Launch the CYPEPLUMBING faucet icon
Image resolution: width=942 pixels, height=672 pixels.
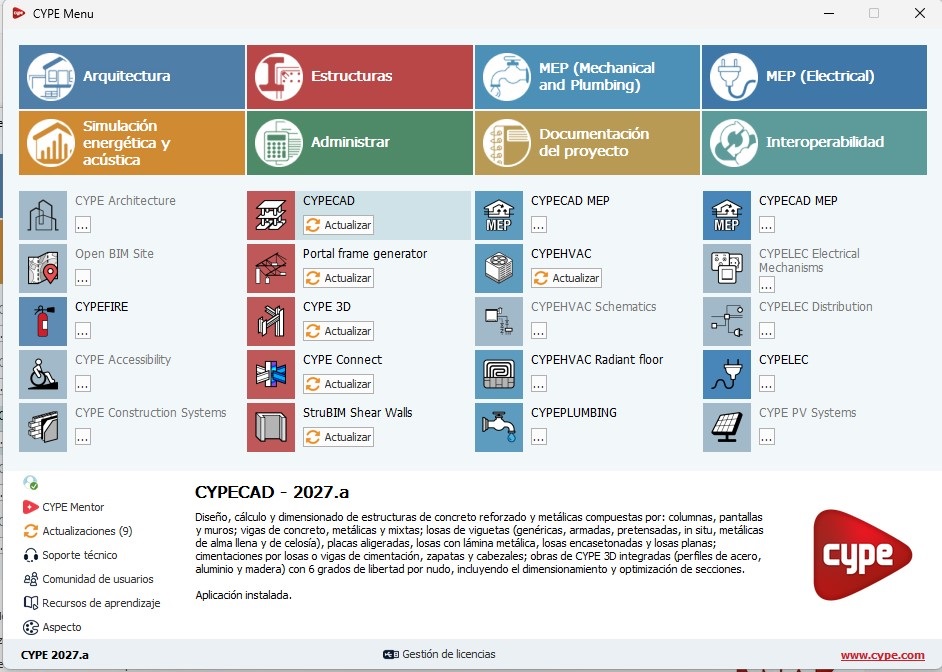(499, 427)
